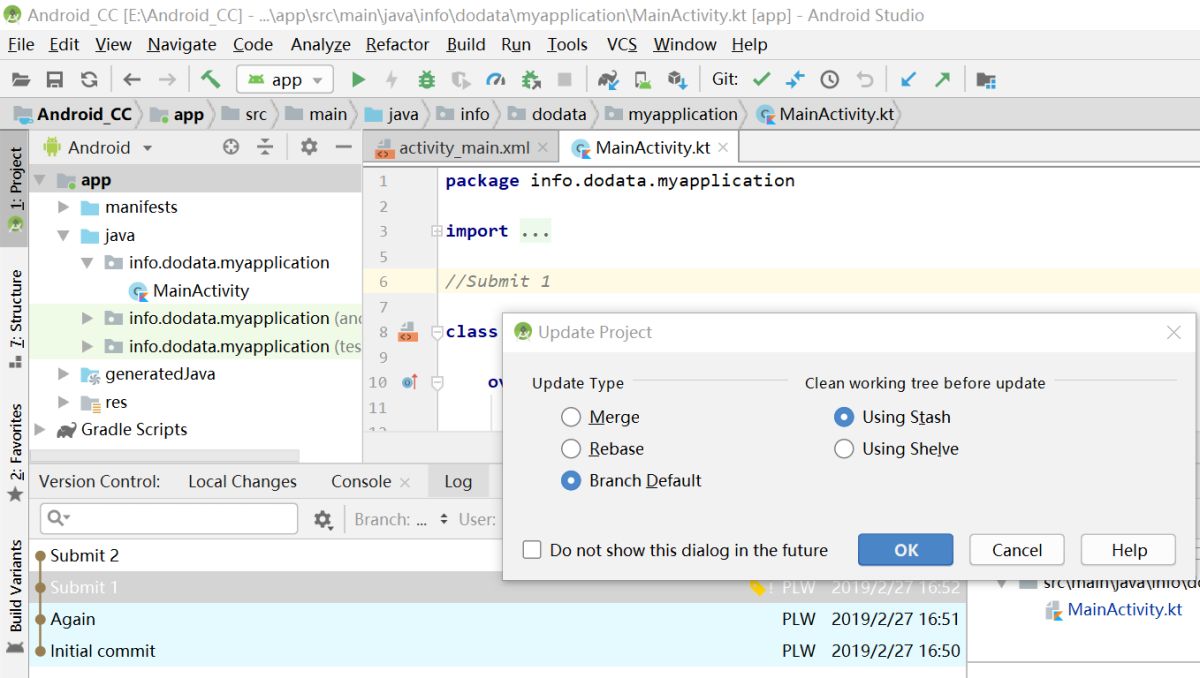
Task: Build project using the hammer icon
Action: [210, 79]
